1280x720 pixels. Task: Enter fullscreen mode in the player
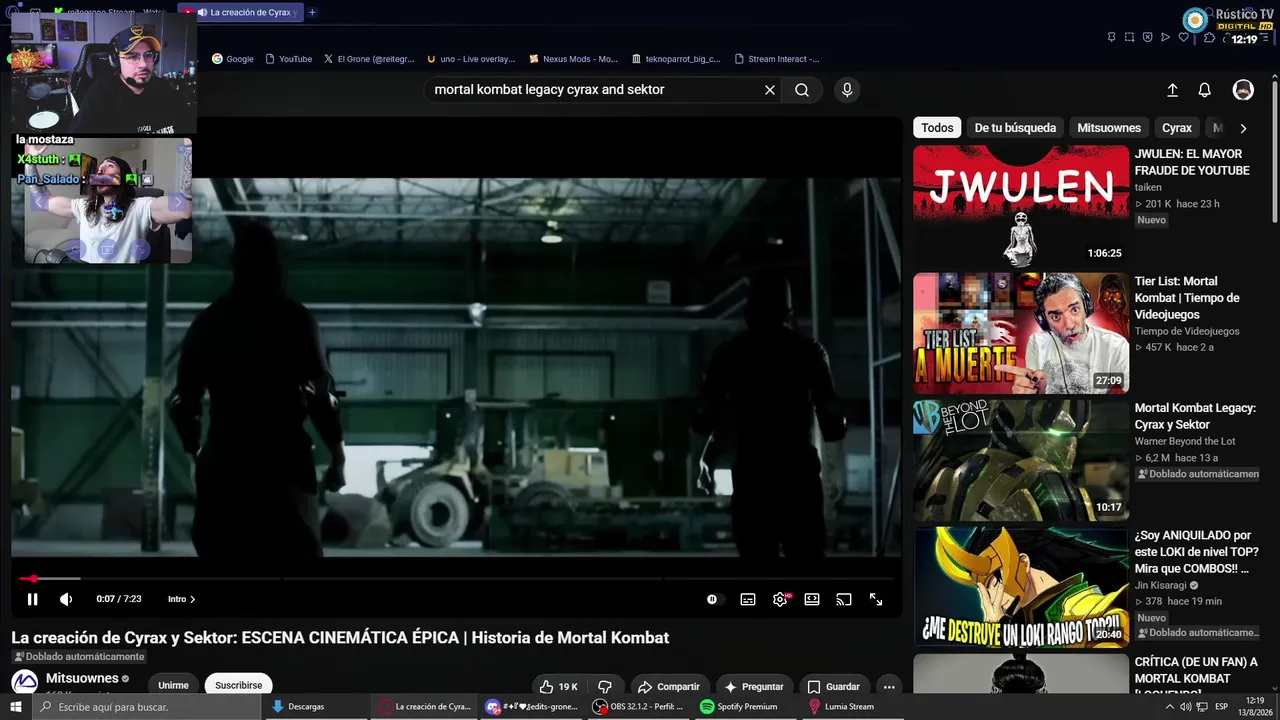876,599
